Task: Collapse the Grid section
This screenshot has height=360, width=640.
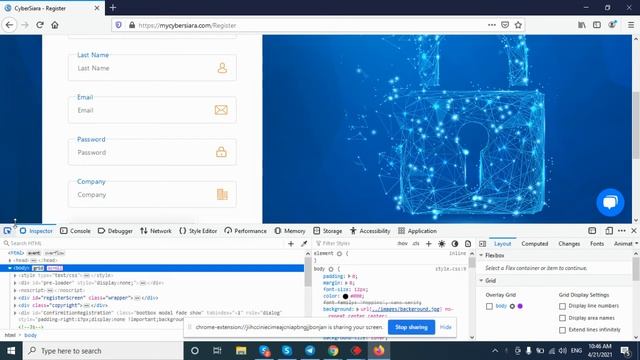Action: [481, 281]
